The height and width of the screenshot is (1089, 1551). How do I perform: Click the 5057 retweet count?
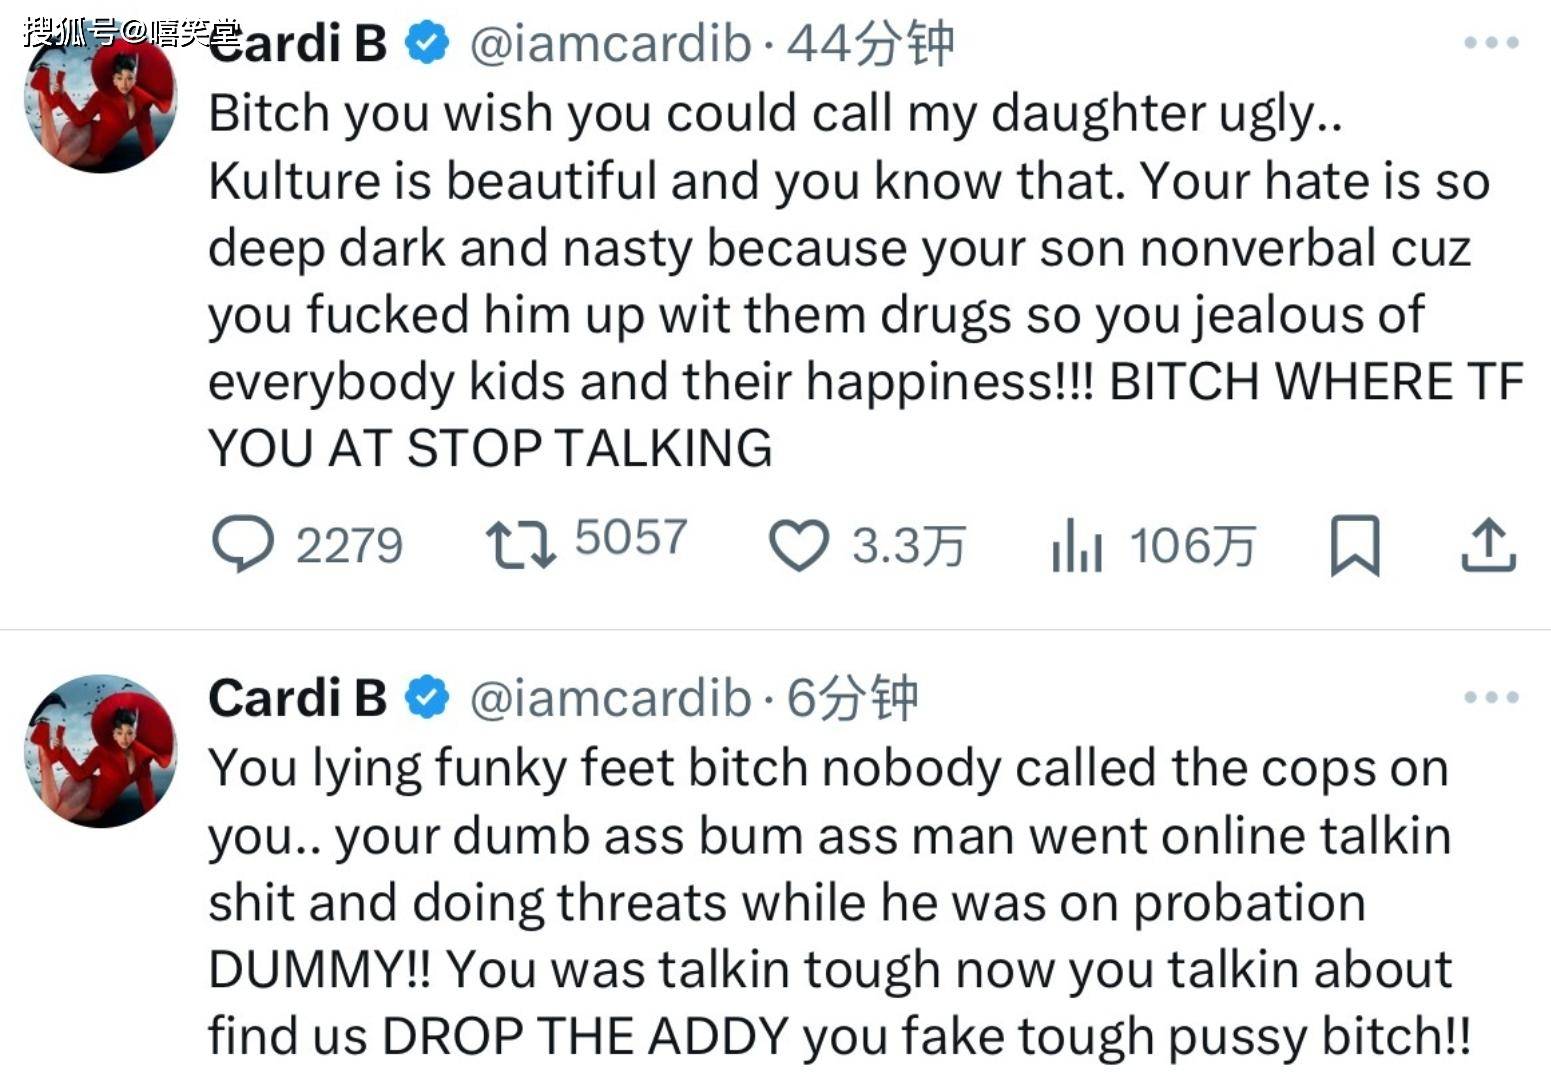pyautogui.click(x=630, y=538)
